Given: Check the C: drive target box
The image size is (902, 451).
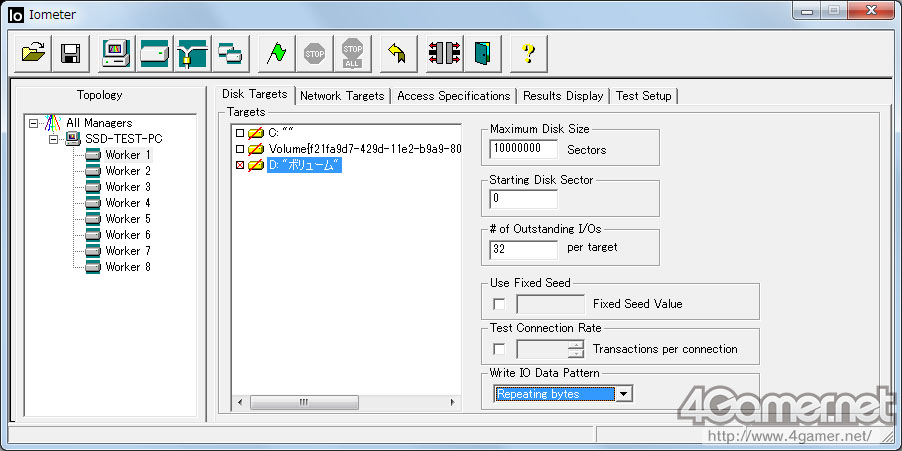Looking at the screenshot, I should (240, 133).
